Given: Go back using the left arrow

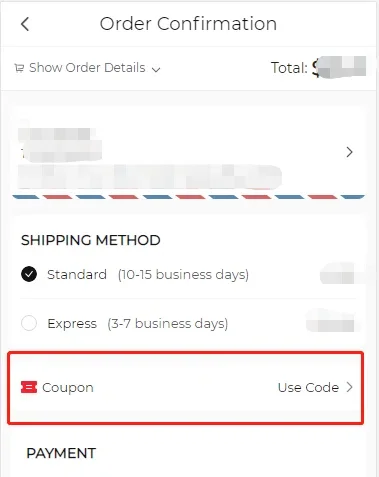Looking at the screenshot, I should coord(25,24).
